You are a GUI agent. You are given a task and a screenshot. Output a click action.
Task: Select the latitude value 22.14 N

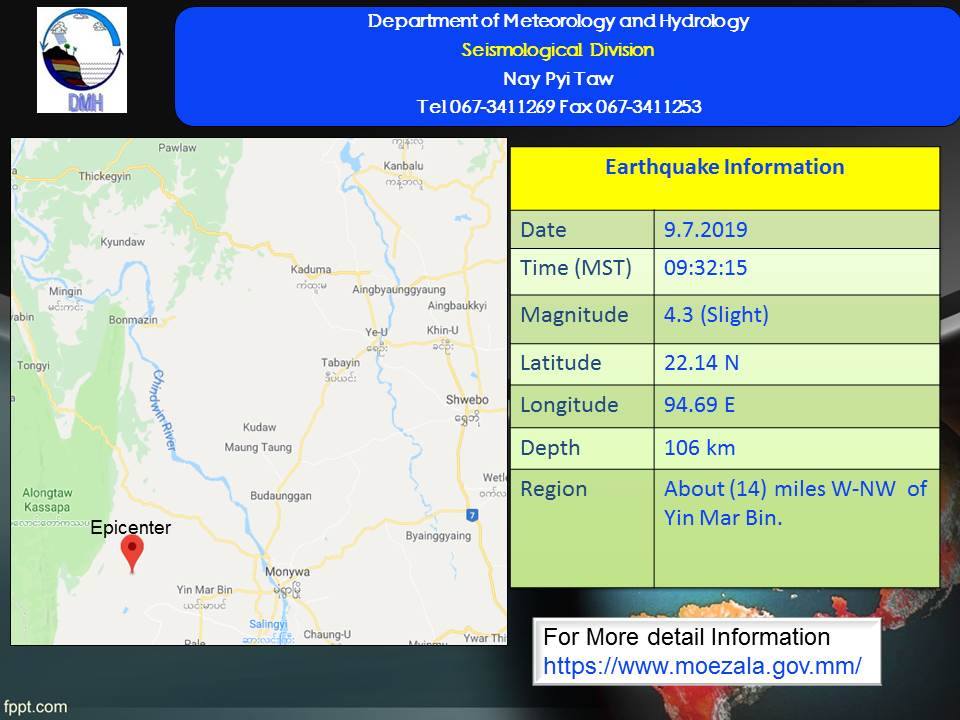tap(701, 362)
